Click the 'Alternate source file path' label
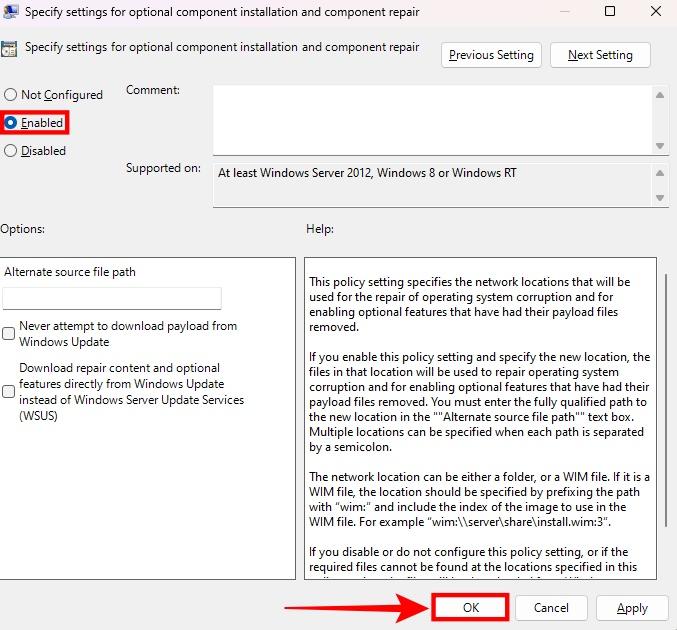The height and width of the screenshot is (630, 677). pyautogui.click(x=70, y=272)
